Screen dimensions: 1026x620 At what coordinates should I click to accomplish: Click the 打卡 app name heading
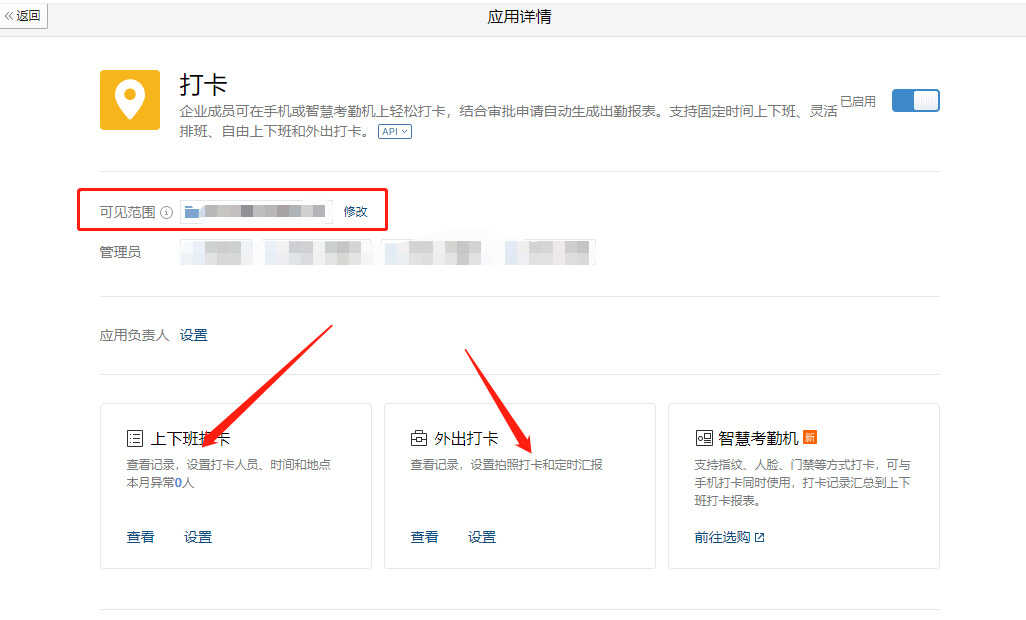pyautogui.click(x=203, y=85)
